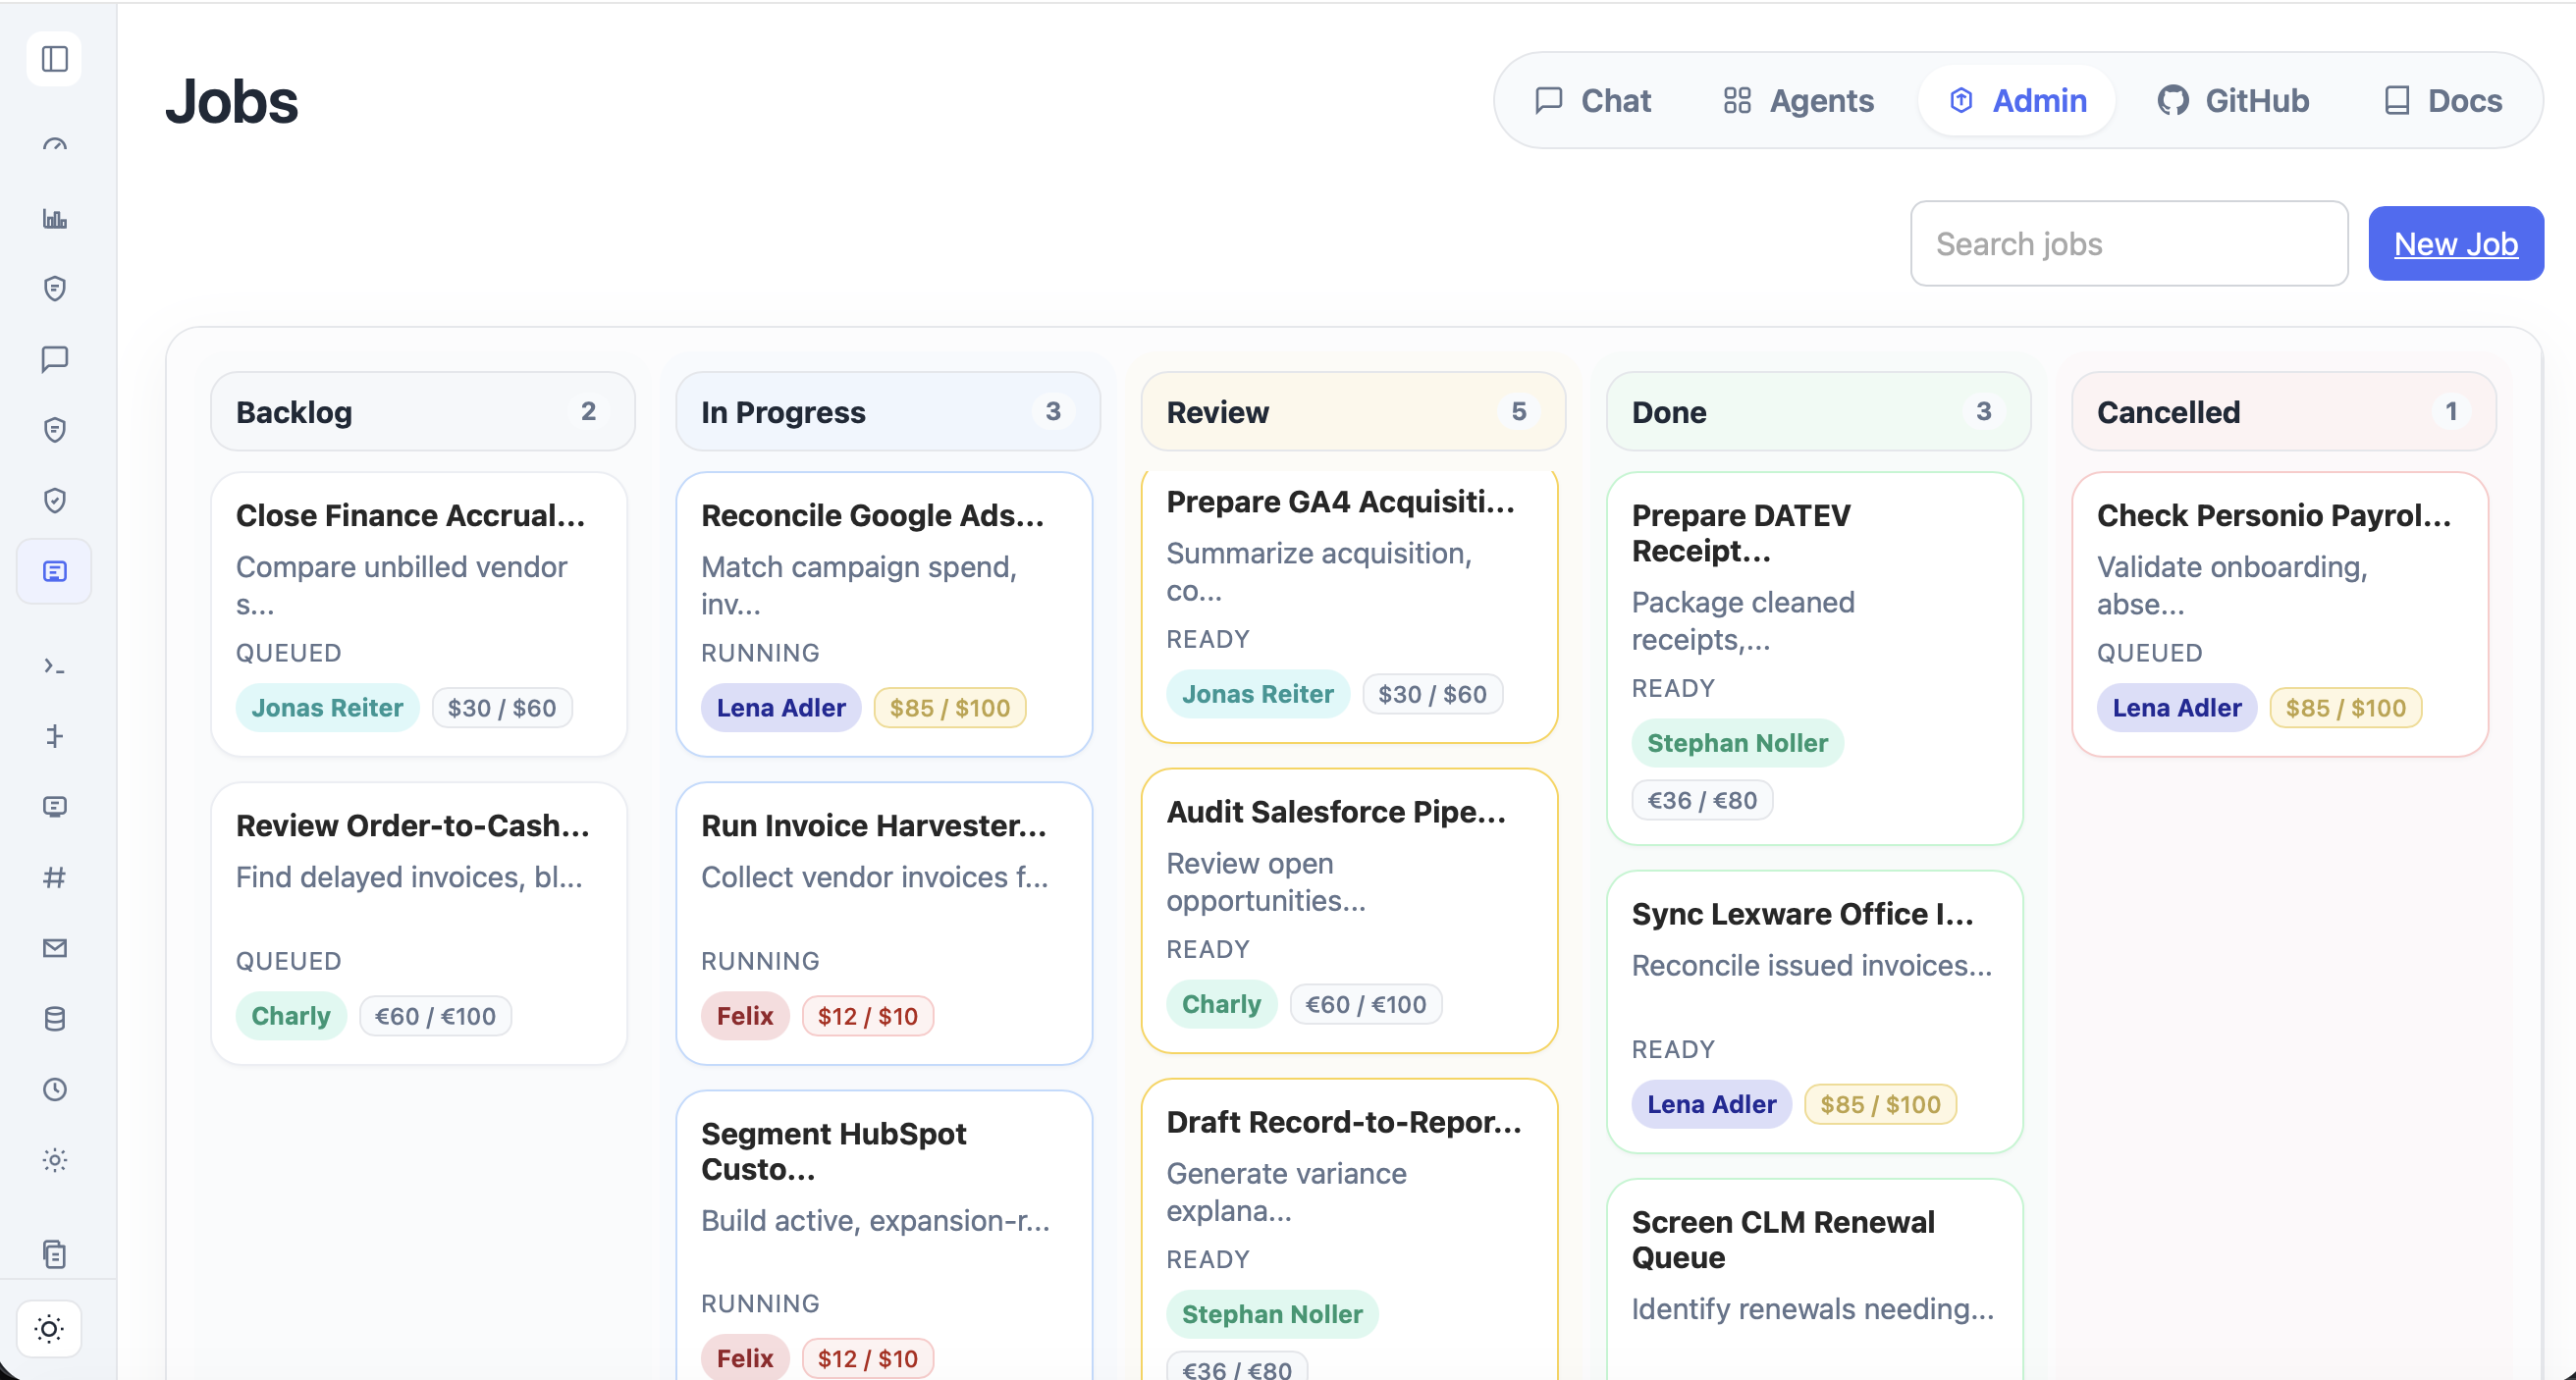The height and width of the screenshot is (1380, 2576).
Task: Open the speech bubble sidebar icon
Action: (x=55, y=359)
